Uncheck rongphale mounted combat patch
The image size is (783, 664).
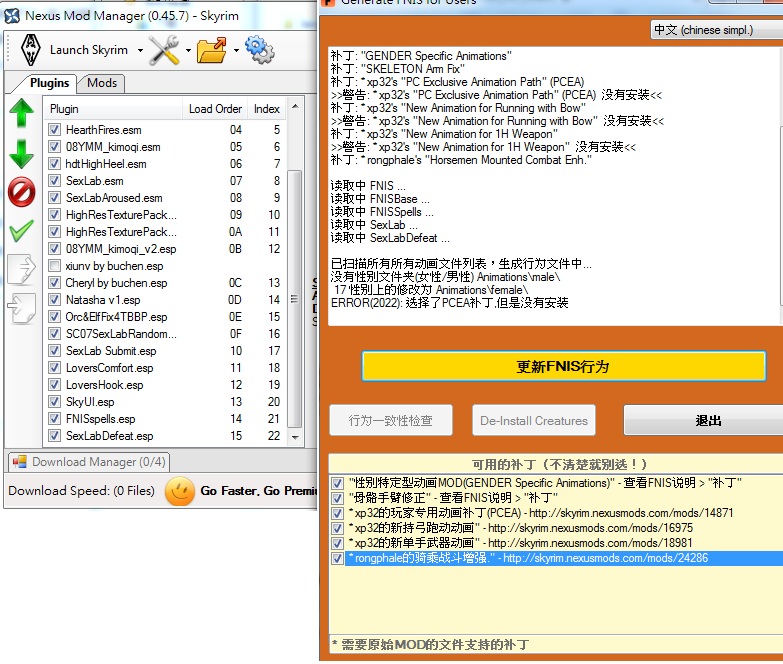pos(338,558)
